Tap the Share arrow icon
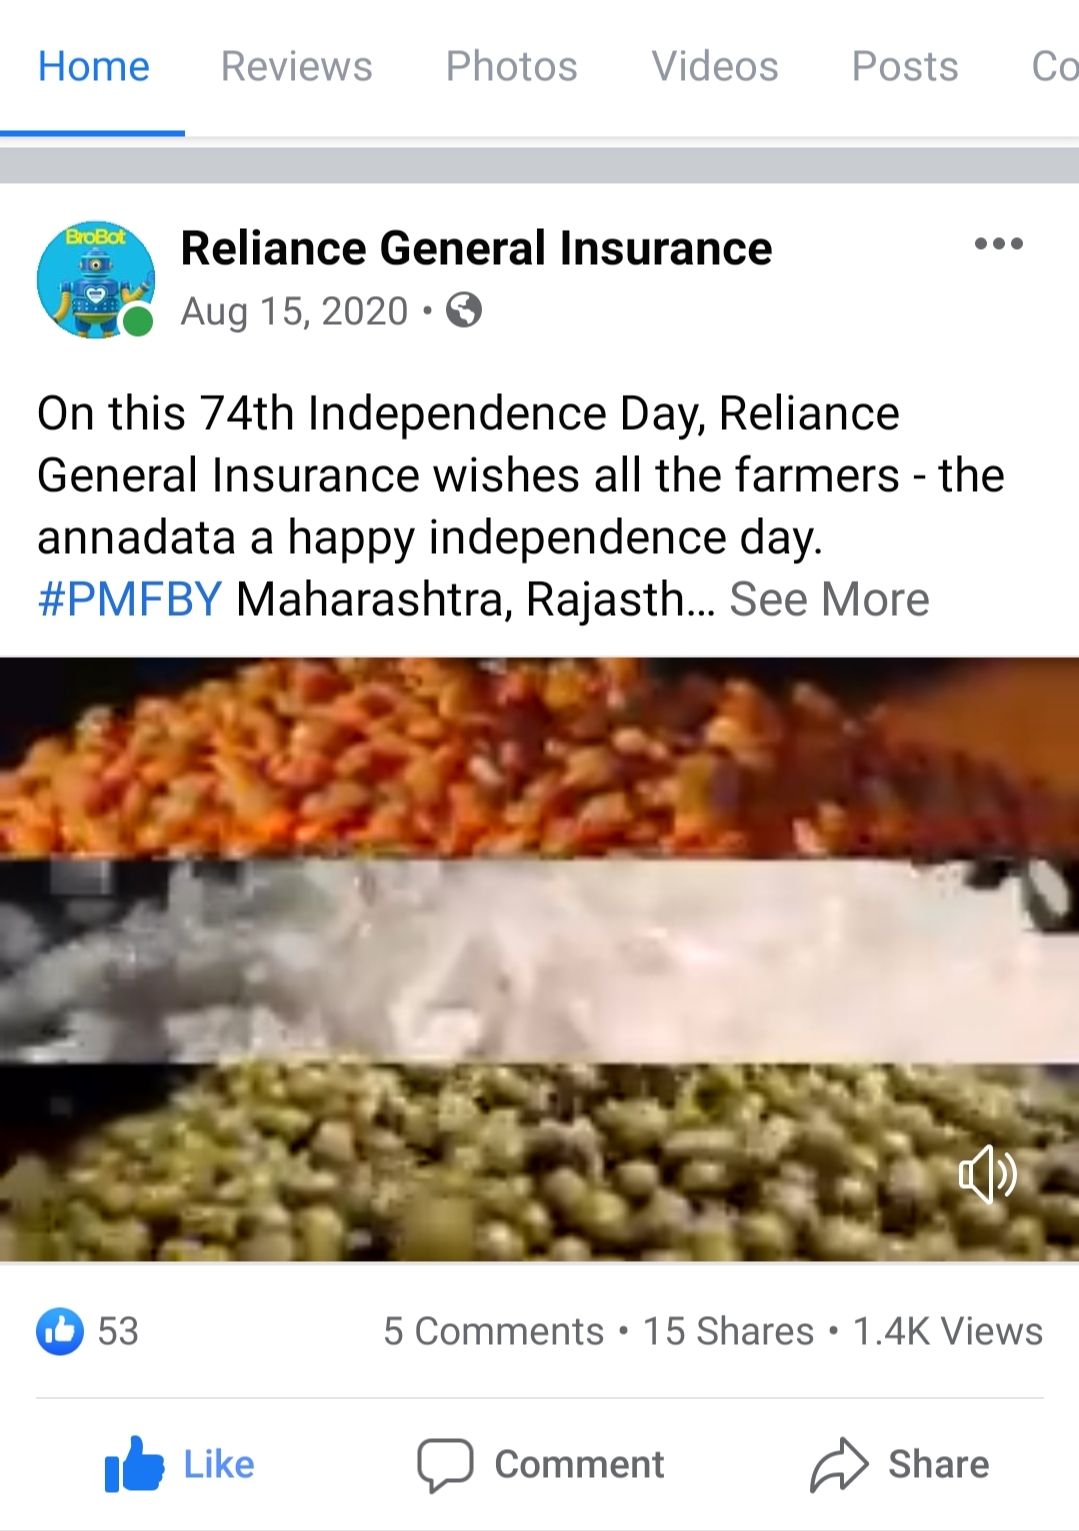Image resolution: width=1079 pixels, height=1531 pixels. click(839, 1465)
